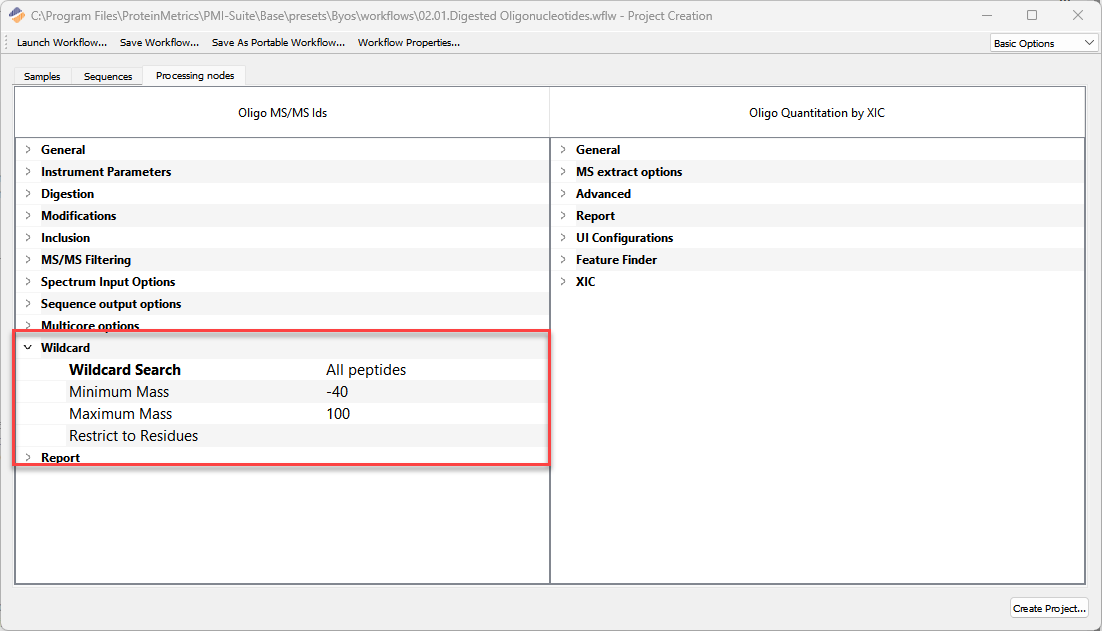The height and width of the screenshot is (631, 1102).
Task: Click the Byos app icon in title bar
Action: (16, 16)
